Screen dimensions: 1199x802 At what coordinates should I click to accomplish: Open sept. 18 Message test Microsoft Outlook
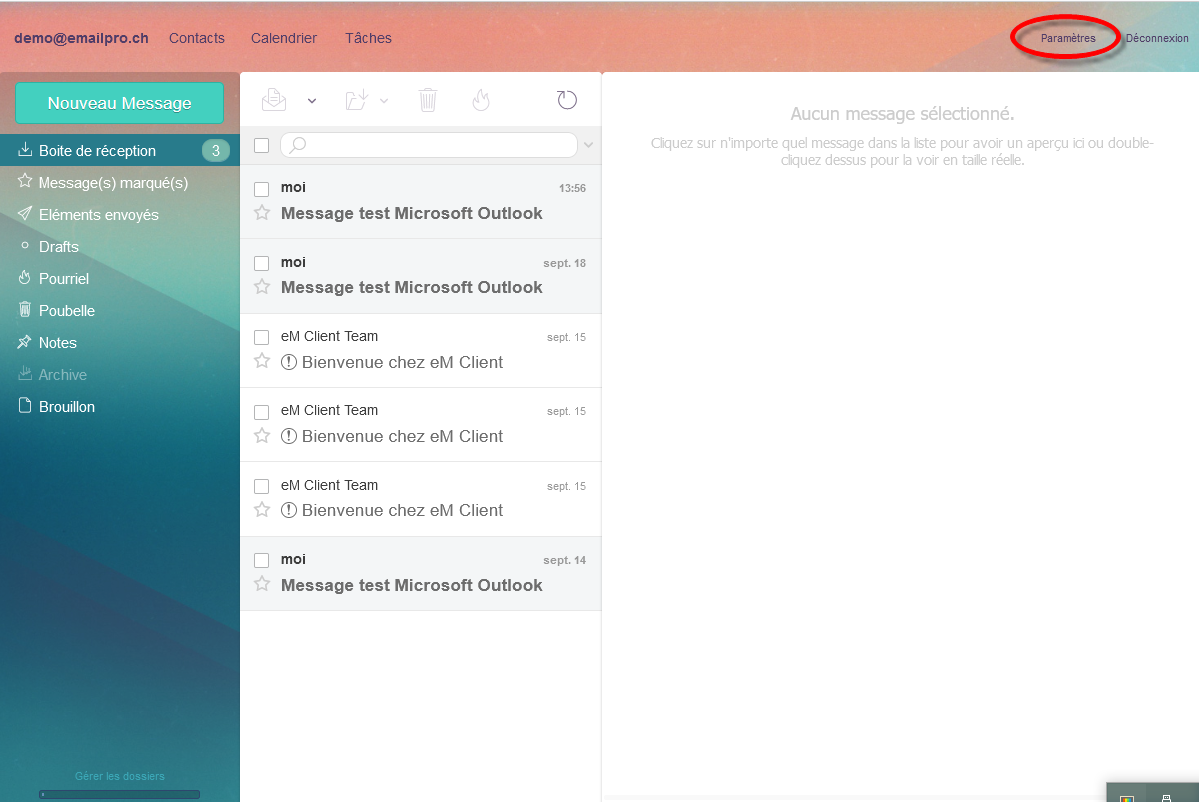click(421, 276)
